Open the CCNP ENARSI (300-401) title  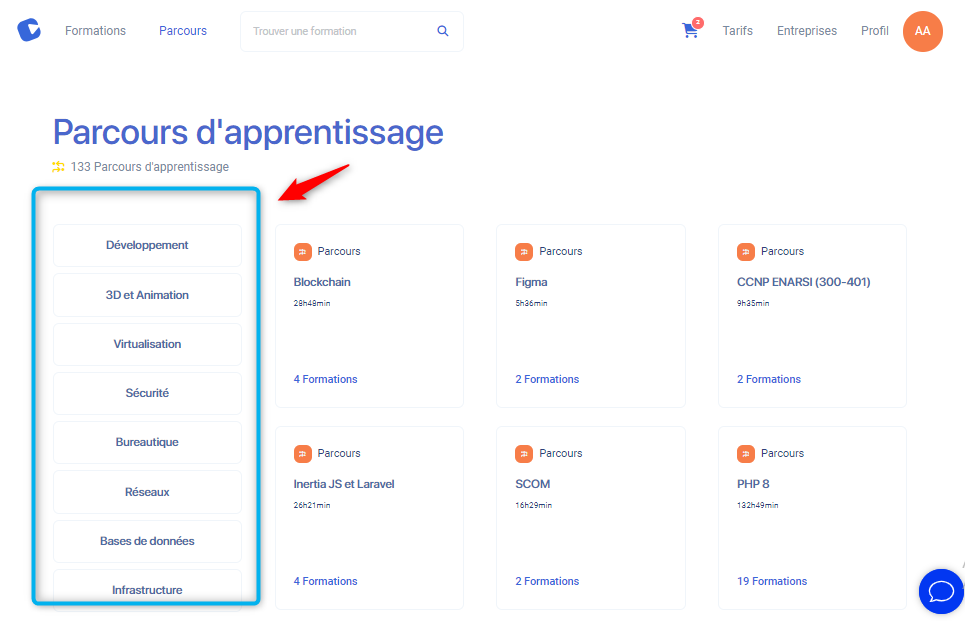[803, 282]
